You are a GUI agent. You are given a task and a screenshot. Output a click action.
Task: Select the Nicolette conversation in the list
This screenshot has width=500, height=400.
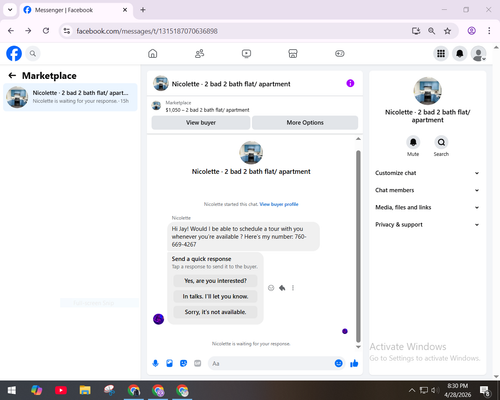point(70,97)
